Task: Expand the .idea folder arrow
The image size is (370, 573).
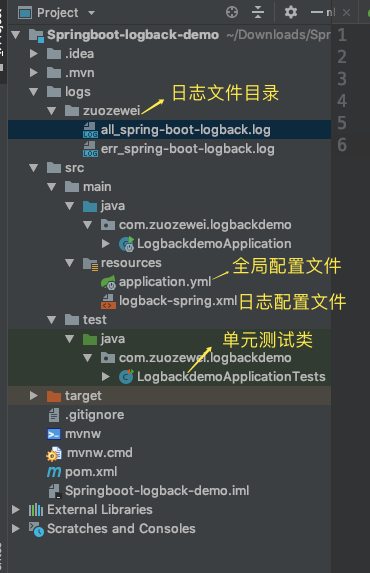Action: [x=34, y=54]
